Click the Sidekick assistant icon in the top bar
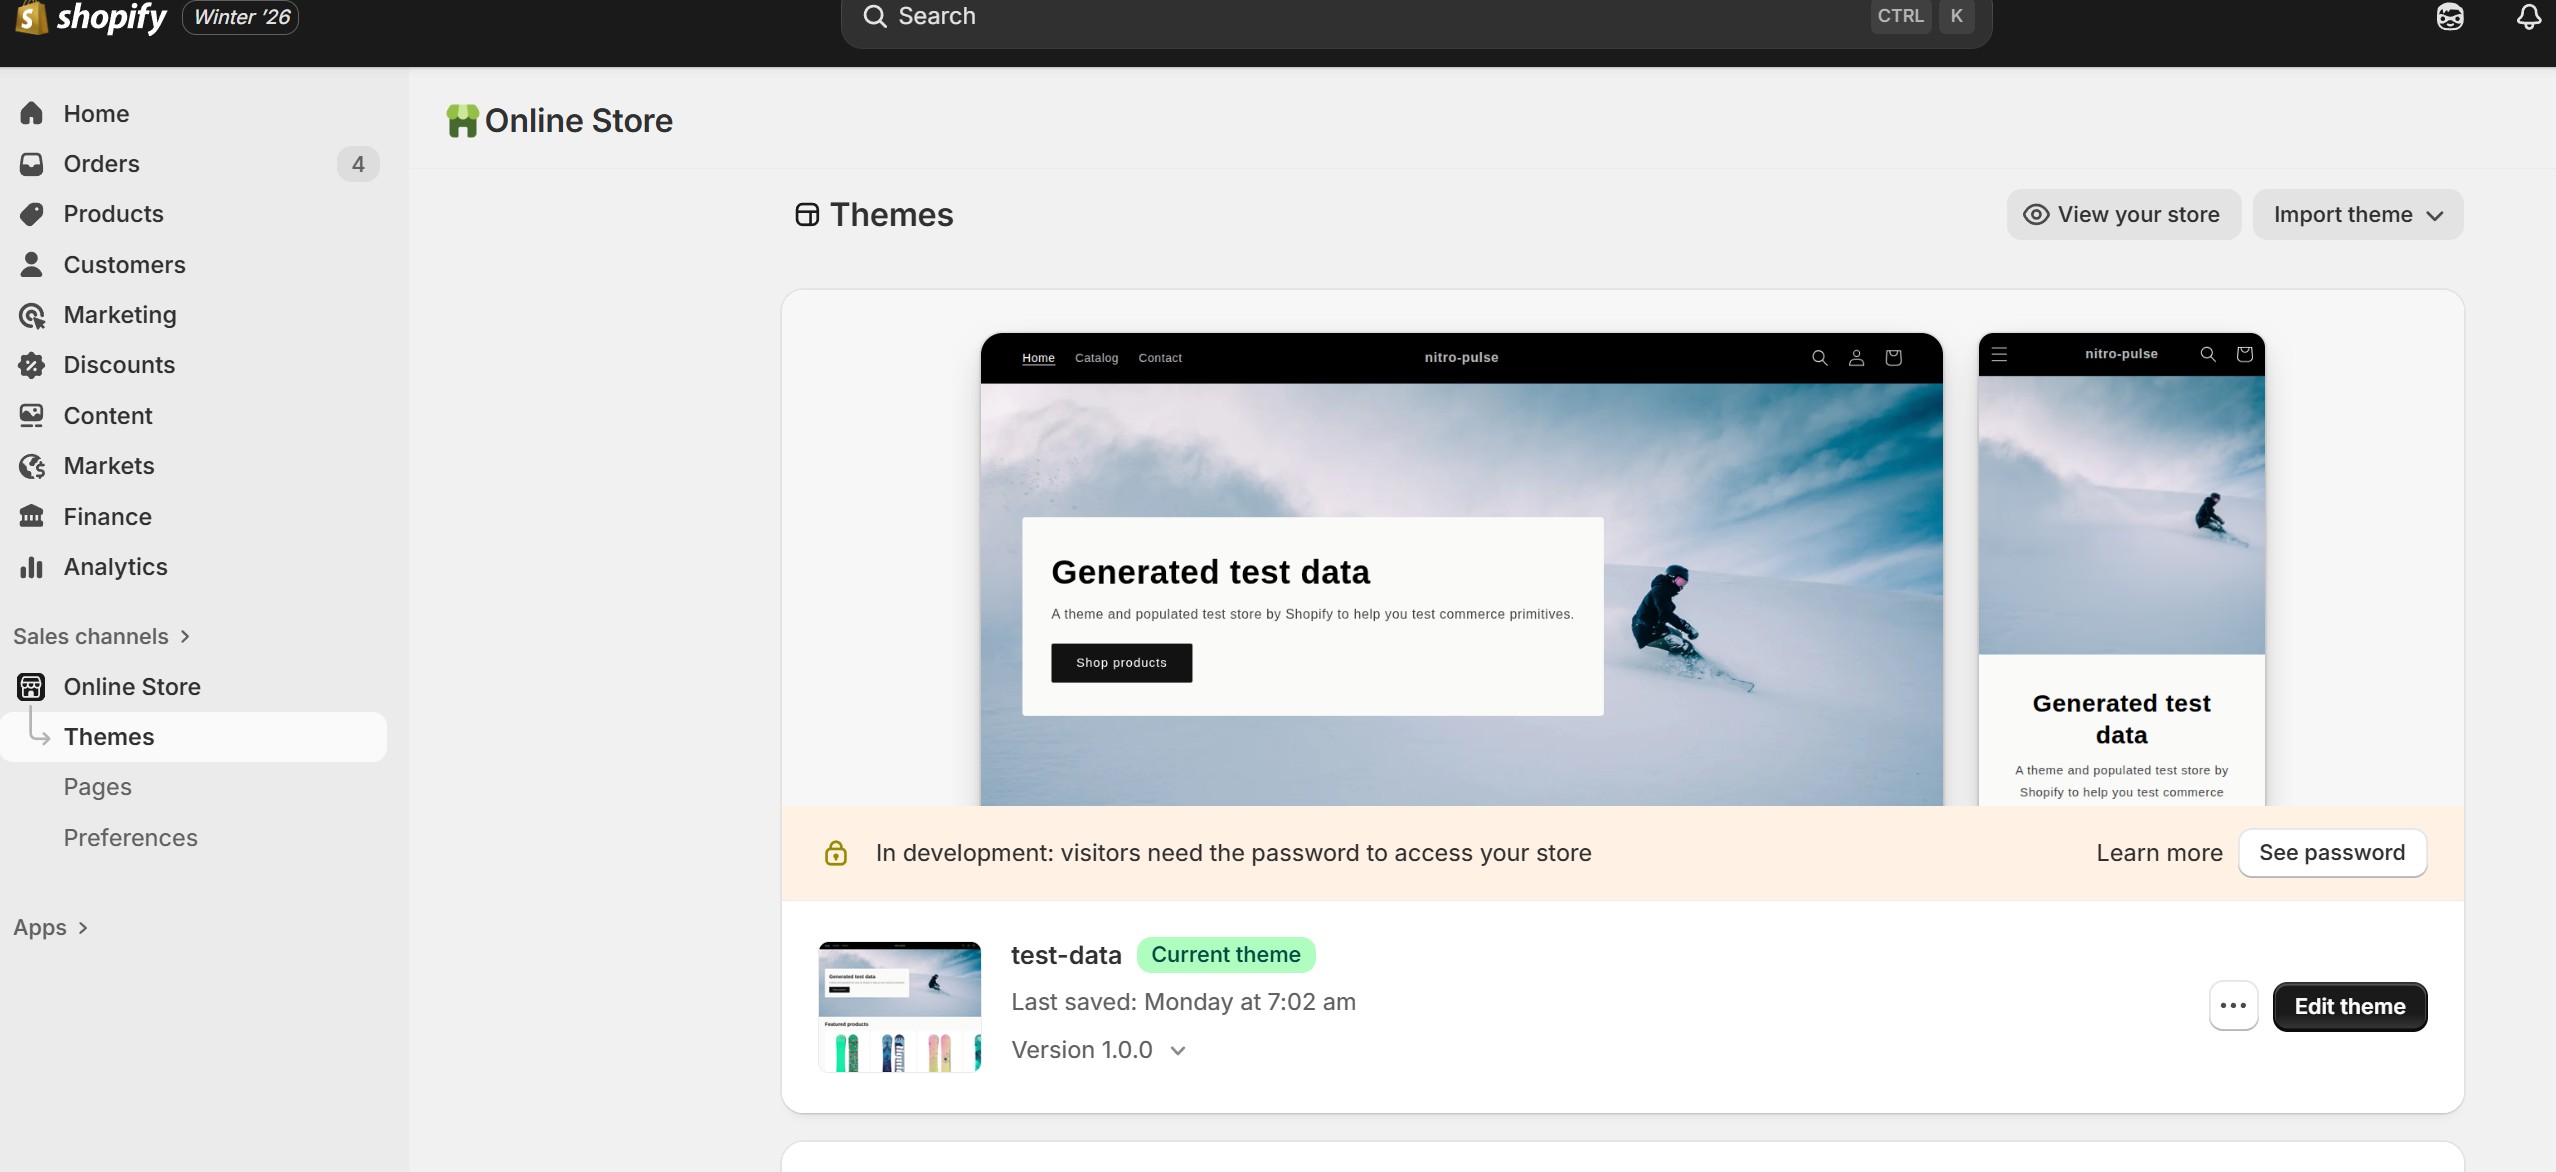The image size is (2556, 1172). [2449, 17]
